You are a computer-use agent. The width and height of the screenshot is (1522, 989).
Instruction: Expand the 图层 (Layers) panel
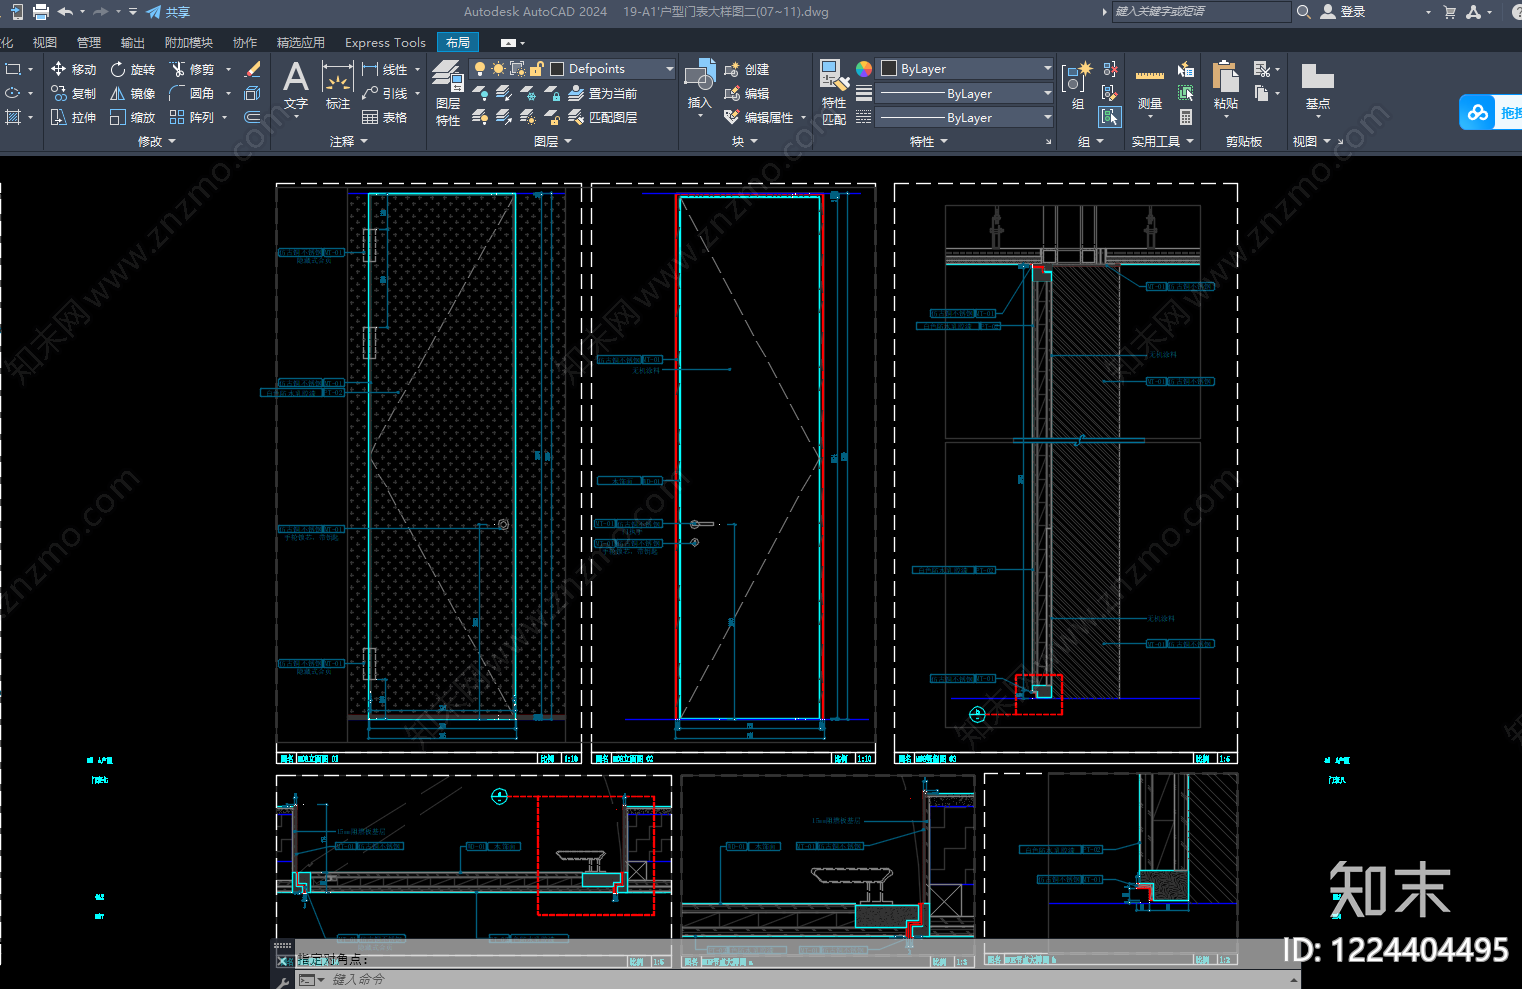tap(553, 142)
